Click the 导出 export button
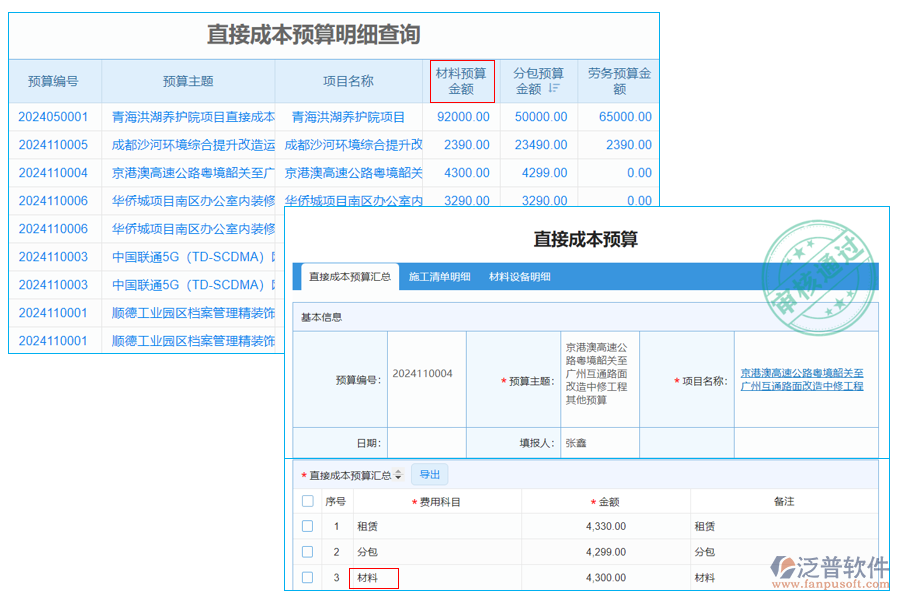This screenshot has height=600, width=900. pyautogui.click(x=429, y=472)
